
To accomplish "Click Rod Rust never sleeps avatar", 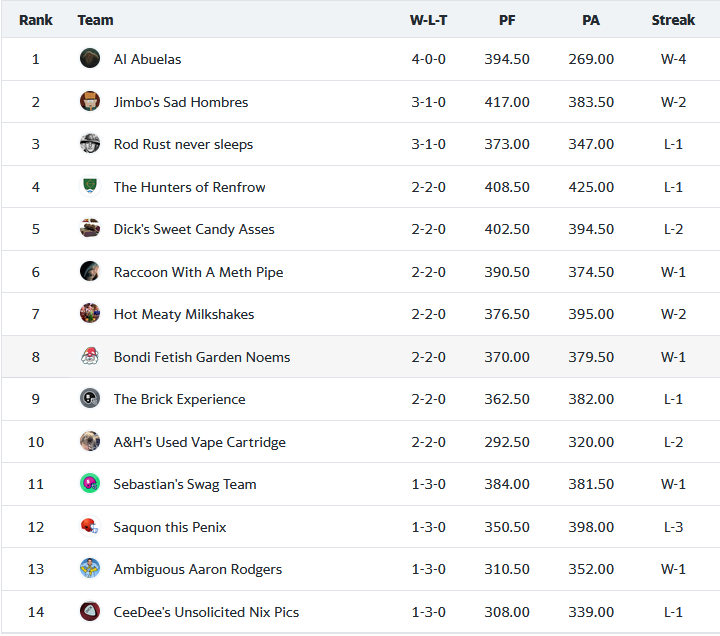I will pos(90,144).
